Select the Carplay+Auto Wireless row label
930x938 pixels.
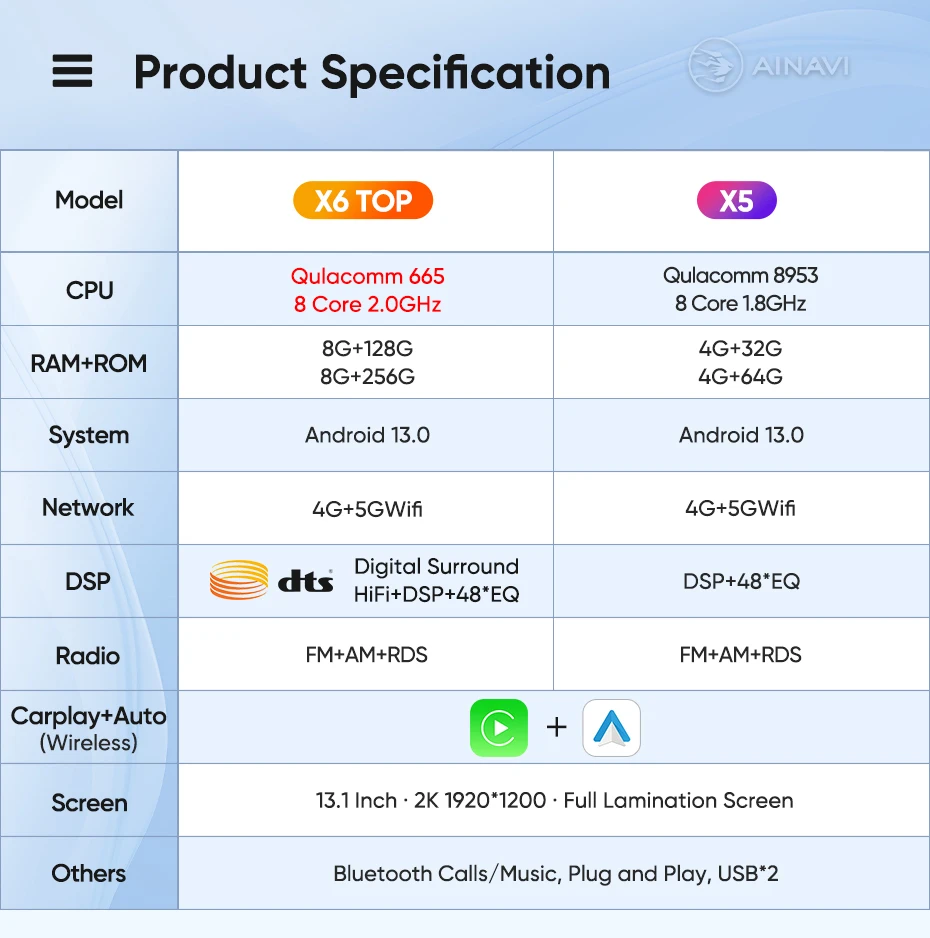click(x=89, y=728)
